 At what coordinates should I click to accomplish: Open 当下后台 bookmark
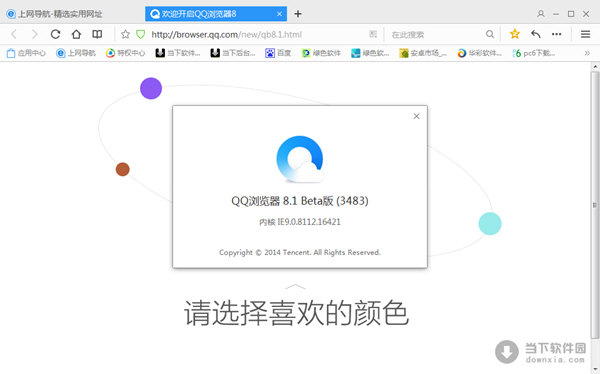233,53
